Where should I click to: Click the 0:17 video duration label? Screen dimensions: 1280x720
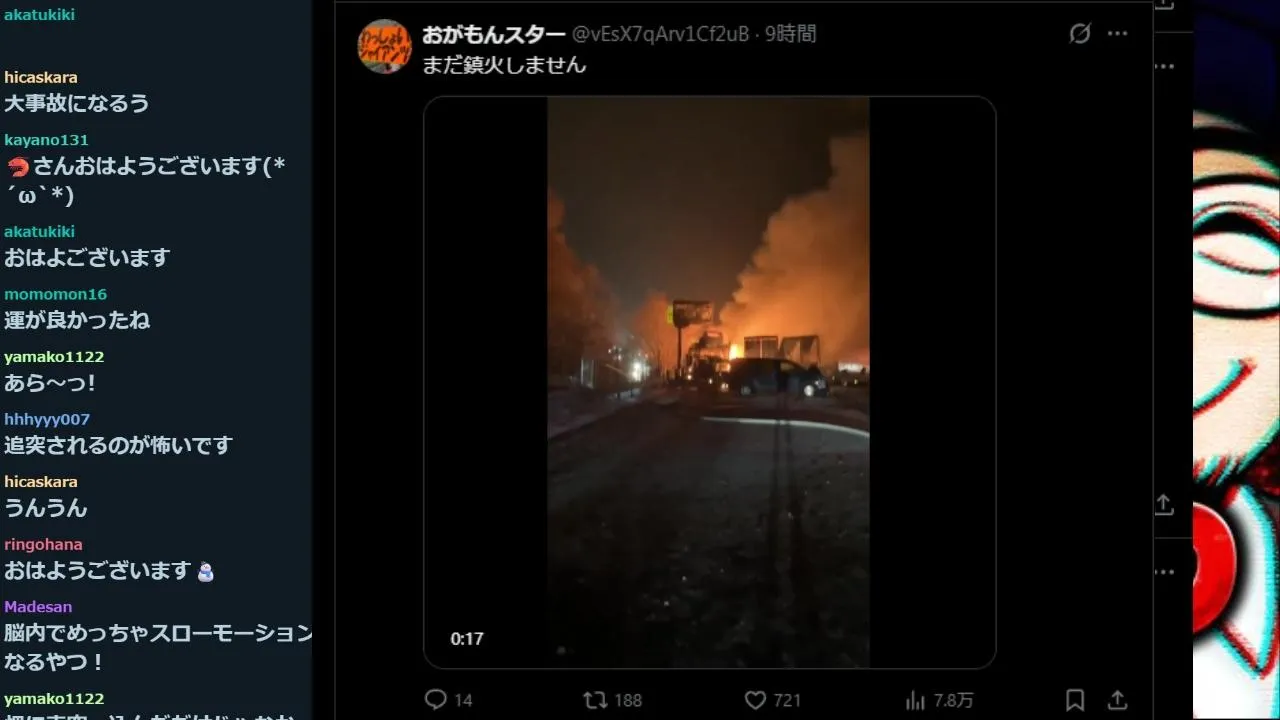tap(467, 638)
